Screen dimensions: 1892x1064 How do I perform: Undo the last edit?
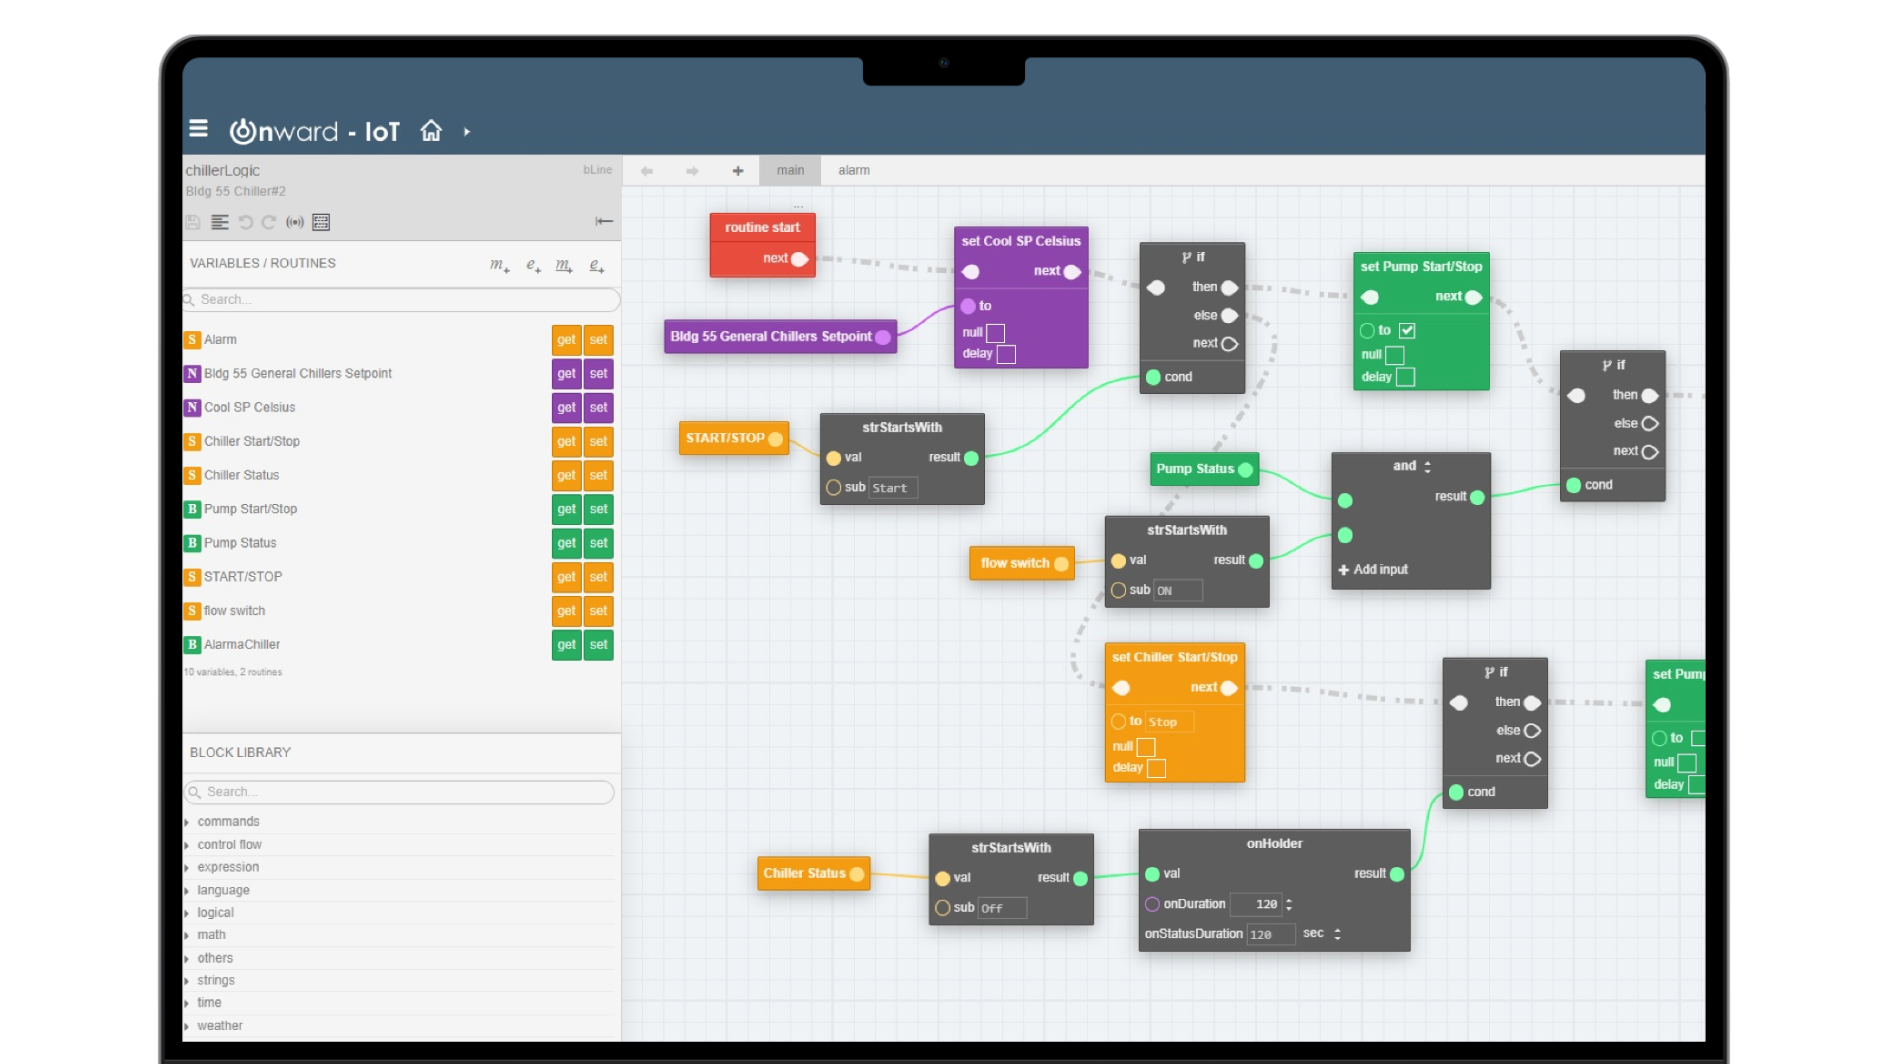pos(246,222)
